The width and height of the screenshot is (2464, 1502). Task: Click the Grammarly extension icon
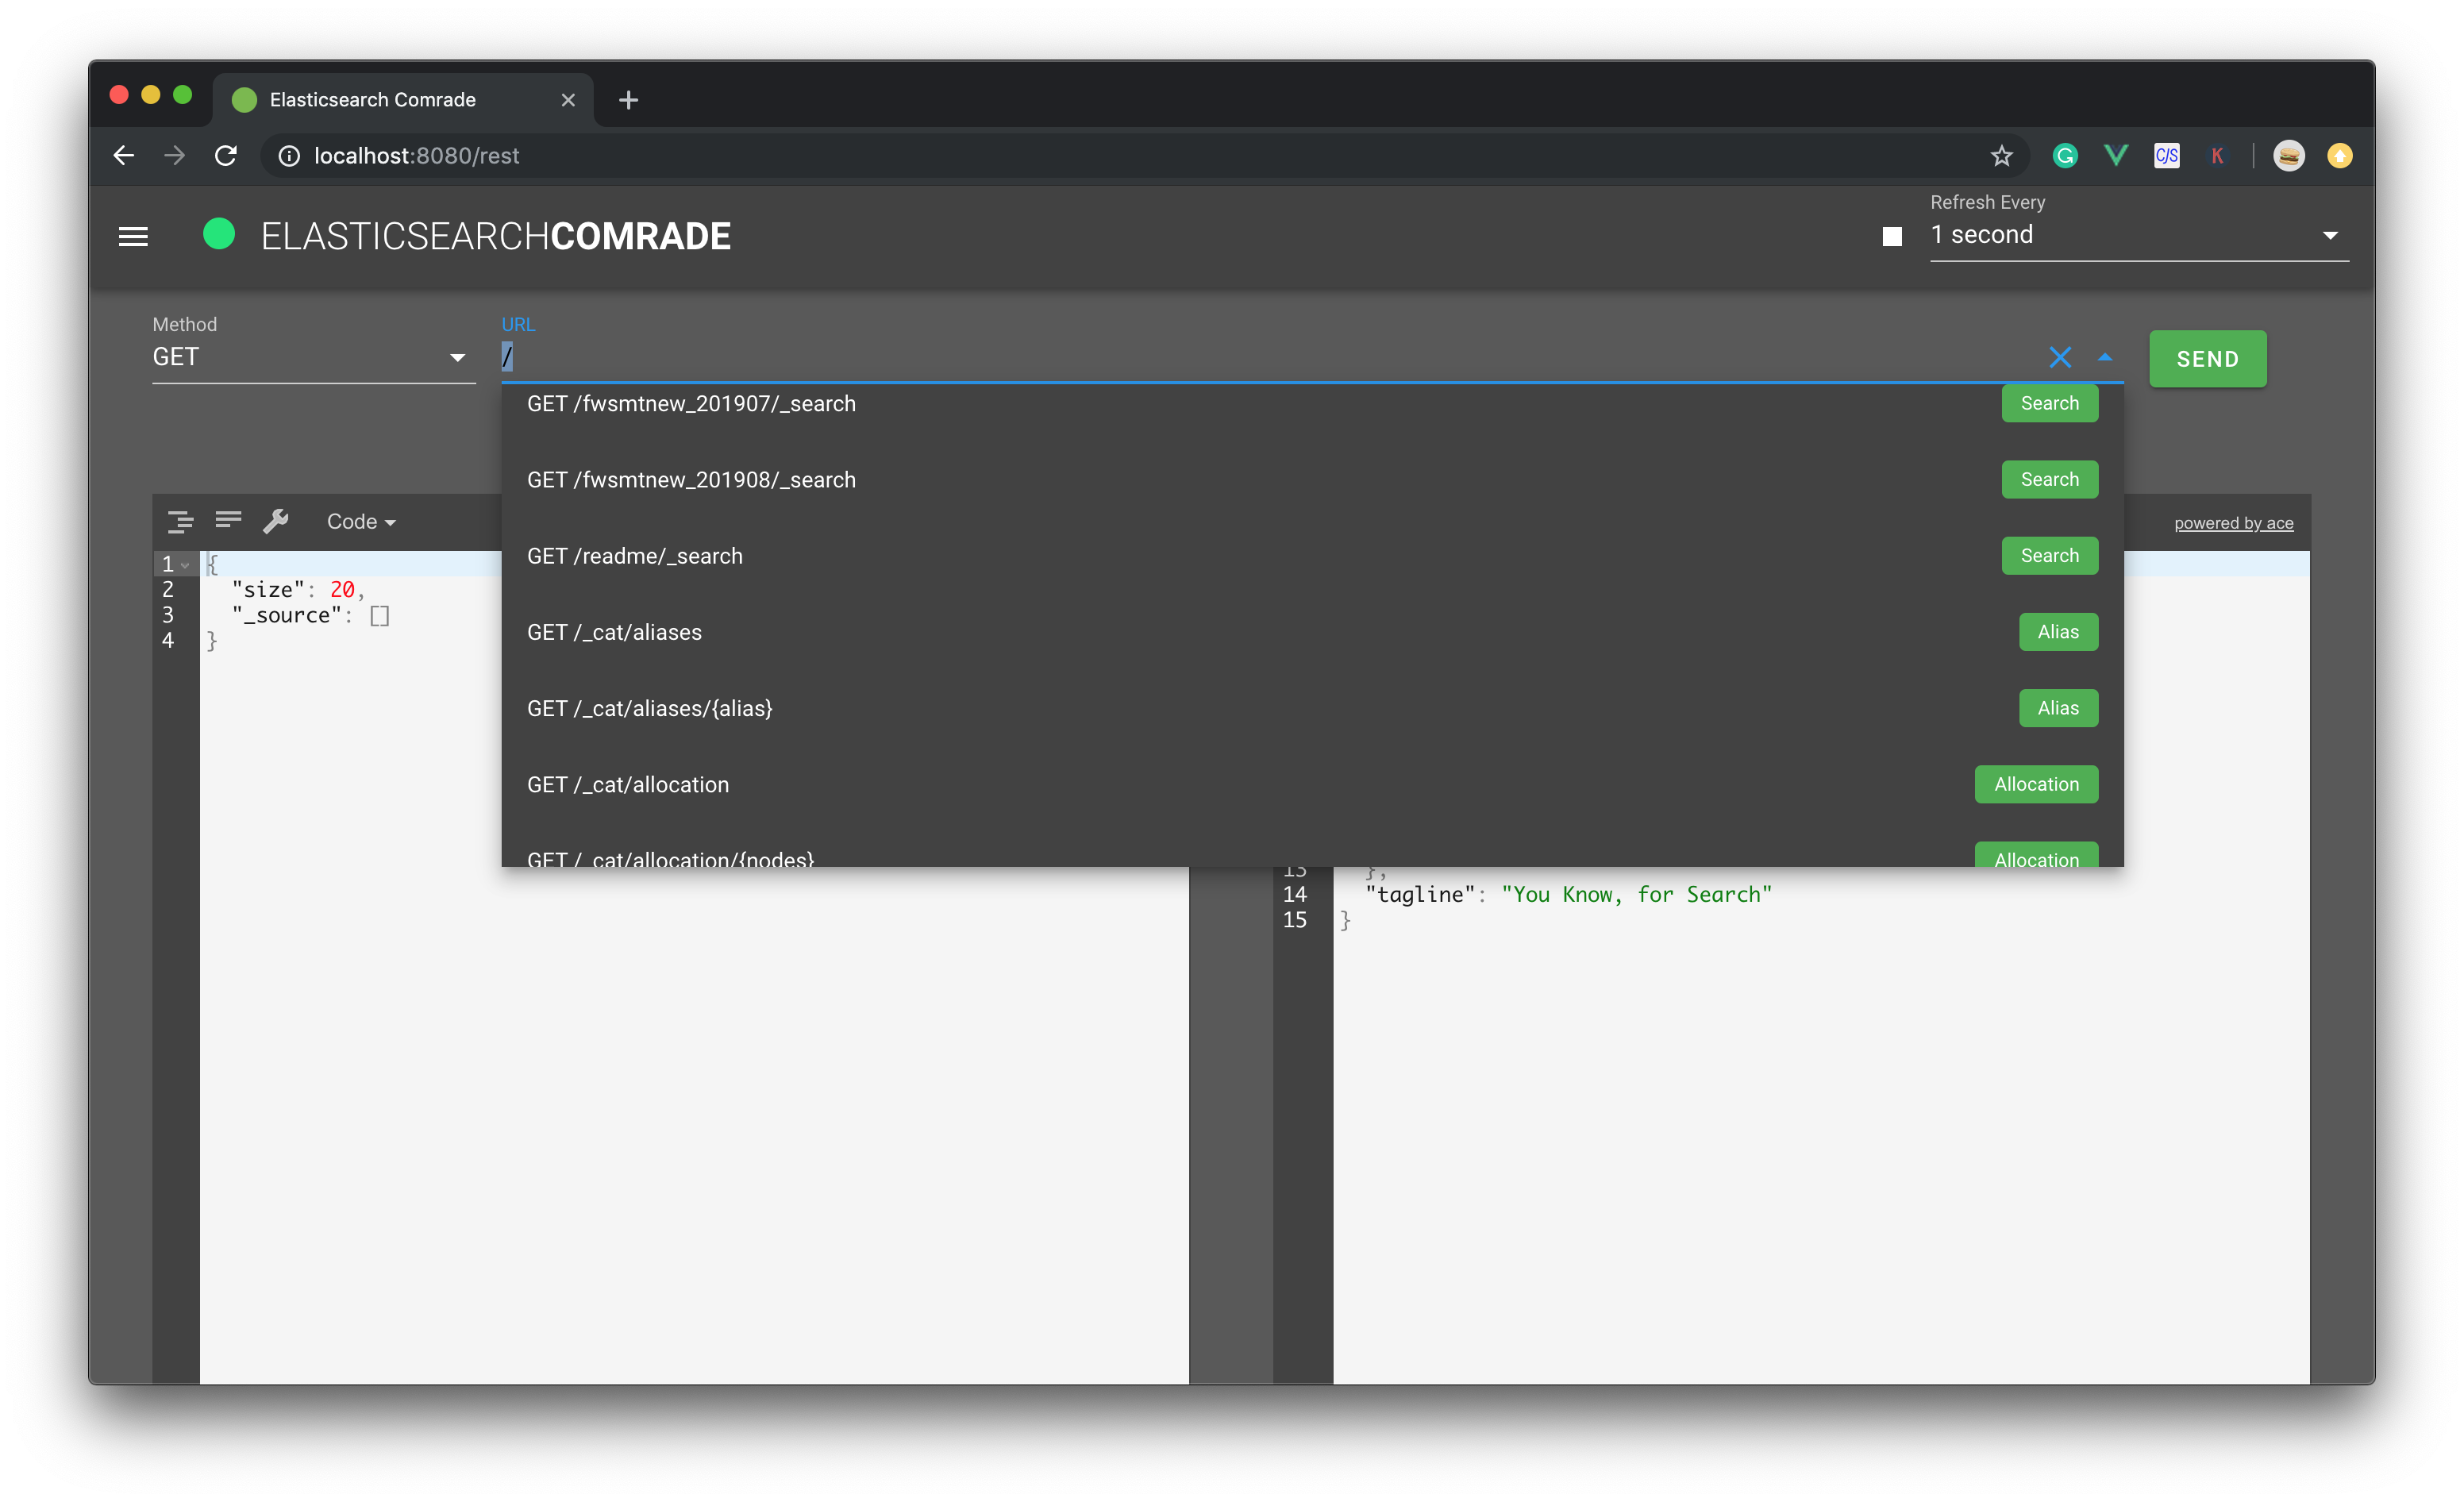click(2065, 156)
